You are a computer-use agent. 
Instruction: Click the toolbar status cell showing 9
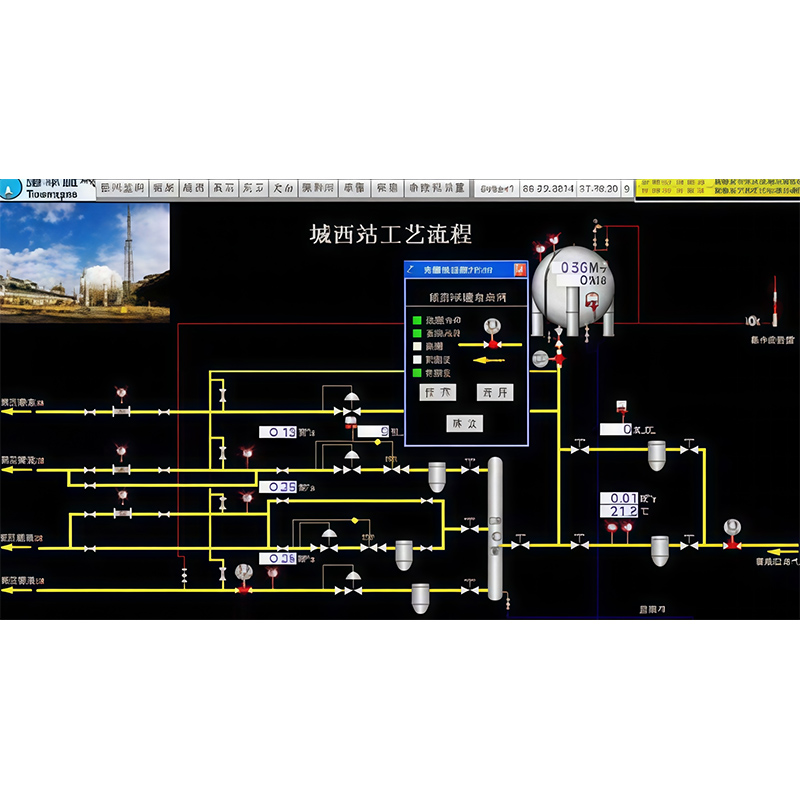click(627, 189)
